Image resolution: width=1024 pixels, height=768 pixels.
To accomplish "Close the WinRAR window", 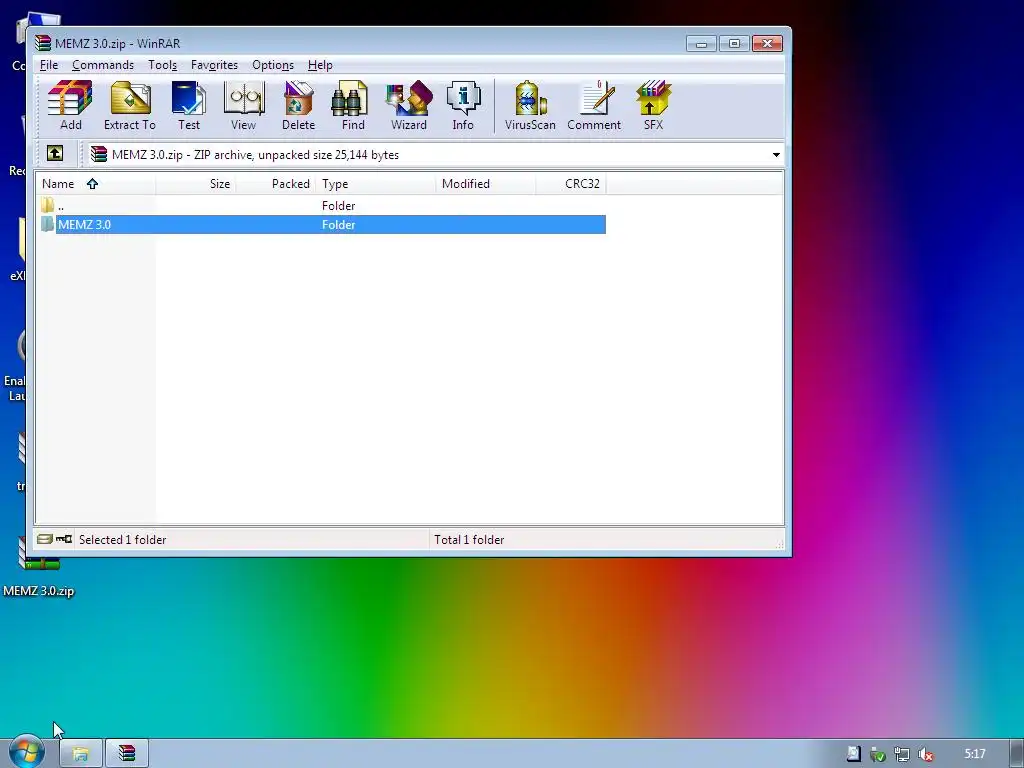I will 767,44.
